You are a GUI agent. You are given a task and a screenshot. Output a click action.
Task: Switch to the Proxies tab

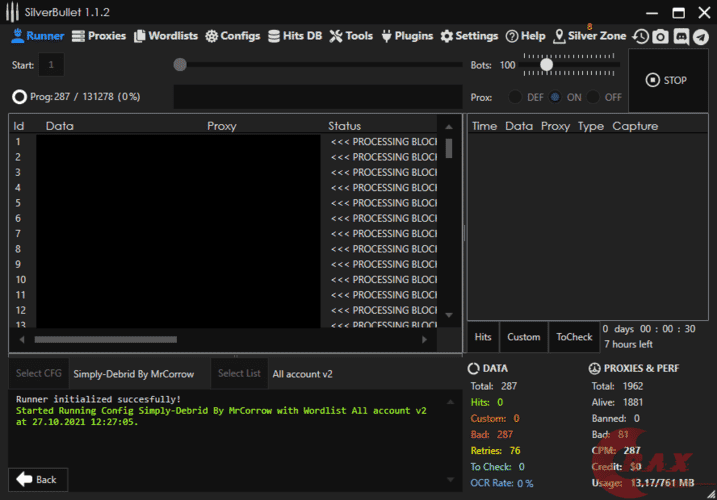click(99, 36)
